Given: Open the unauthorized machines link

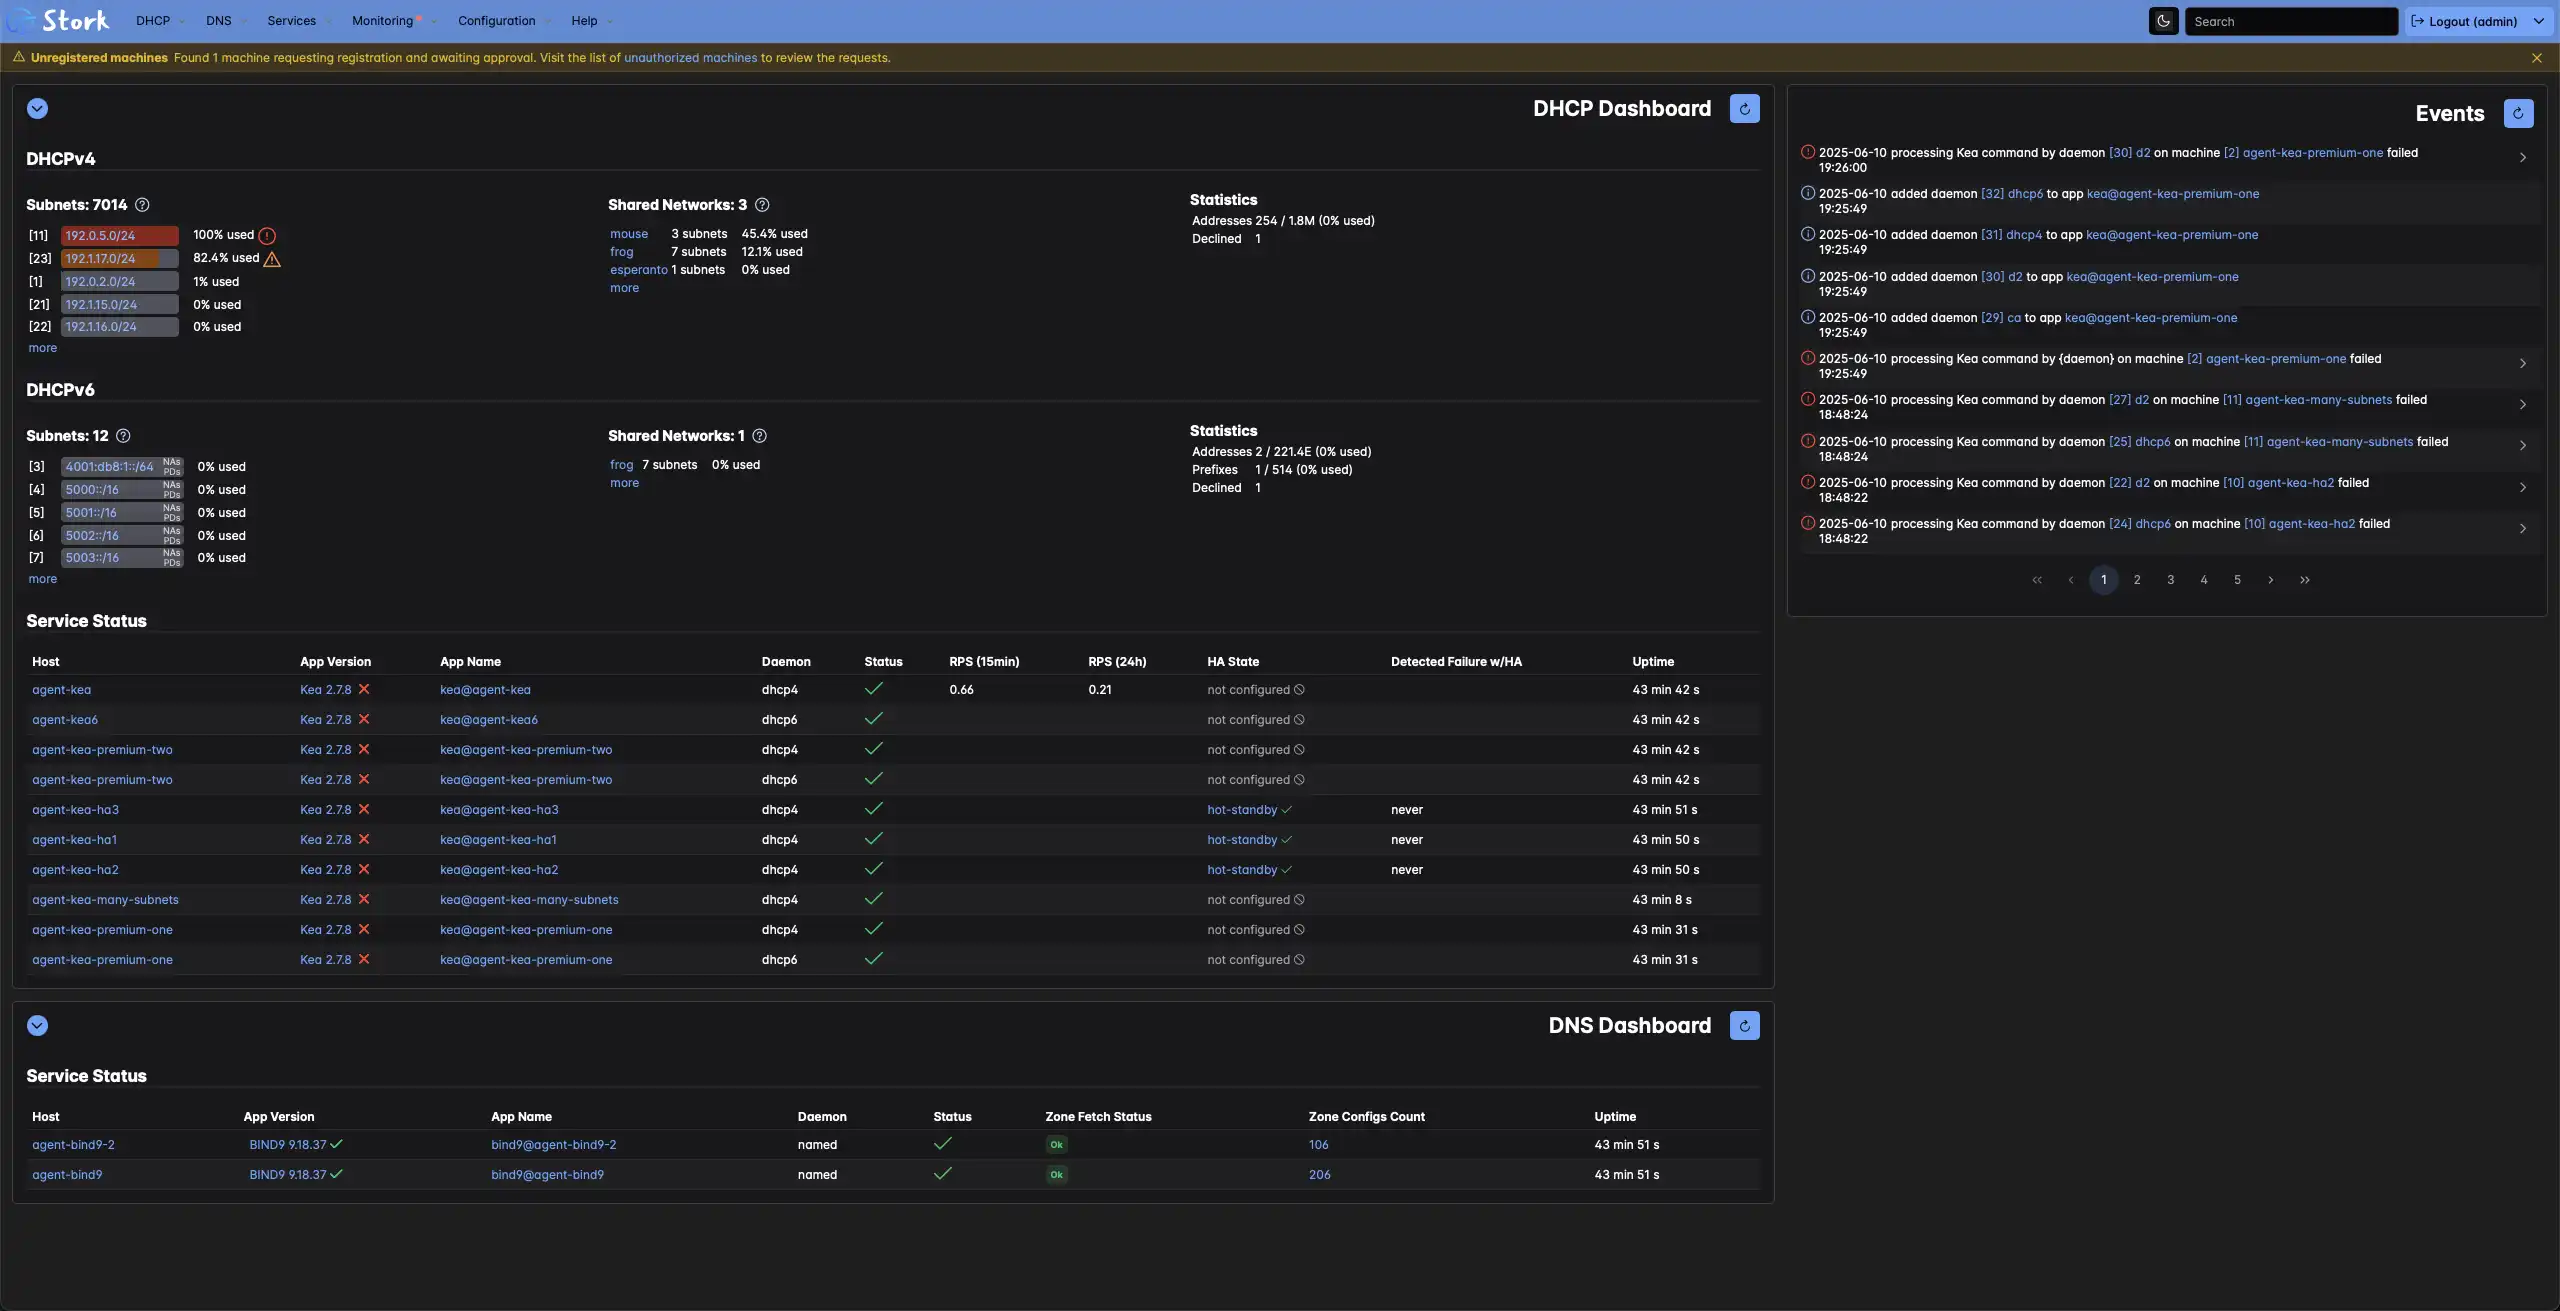Looking at the screenshot, I should (x=690, y=58).
